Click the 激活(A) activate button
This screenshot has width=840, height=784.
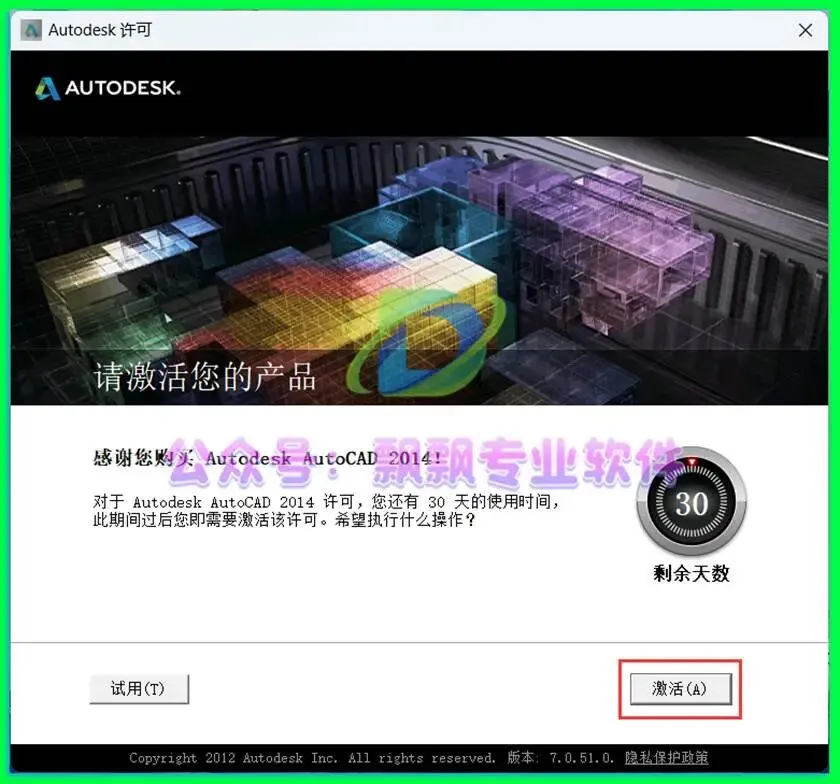click(x=680, y=689)
